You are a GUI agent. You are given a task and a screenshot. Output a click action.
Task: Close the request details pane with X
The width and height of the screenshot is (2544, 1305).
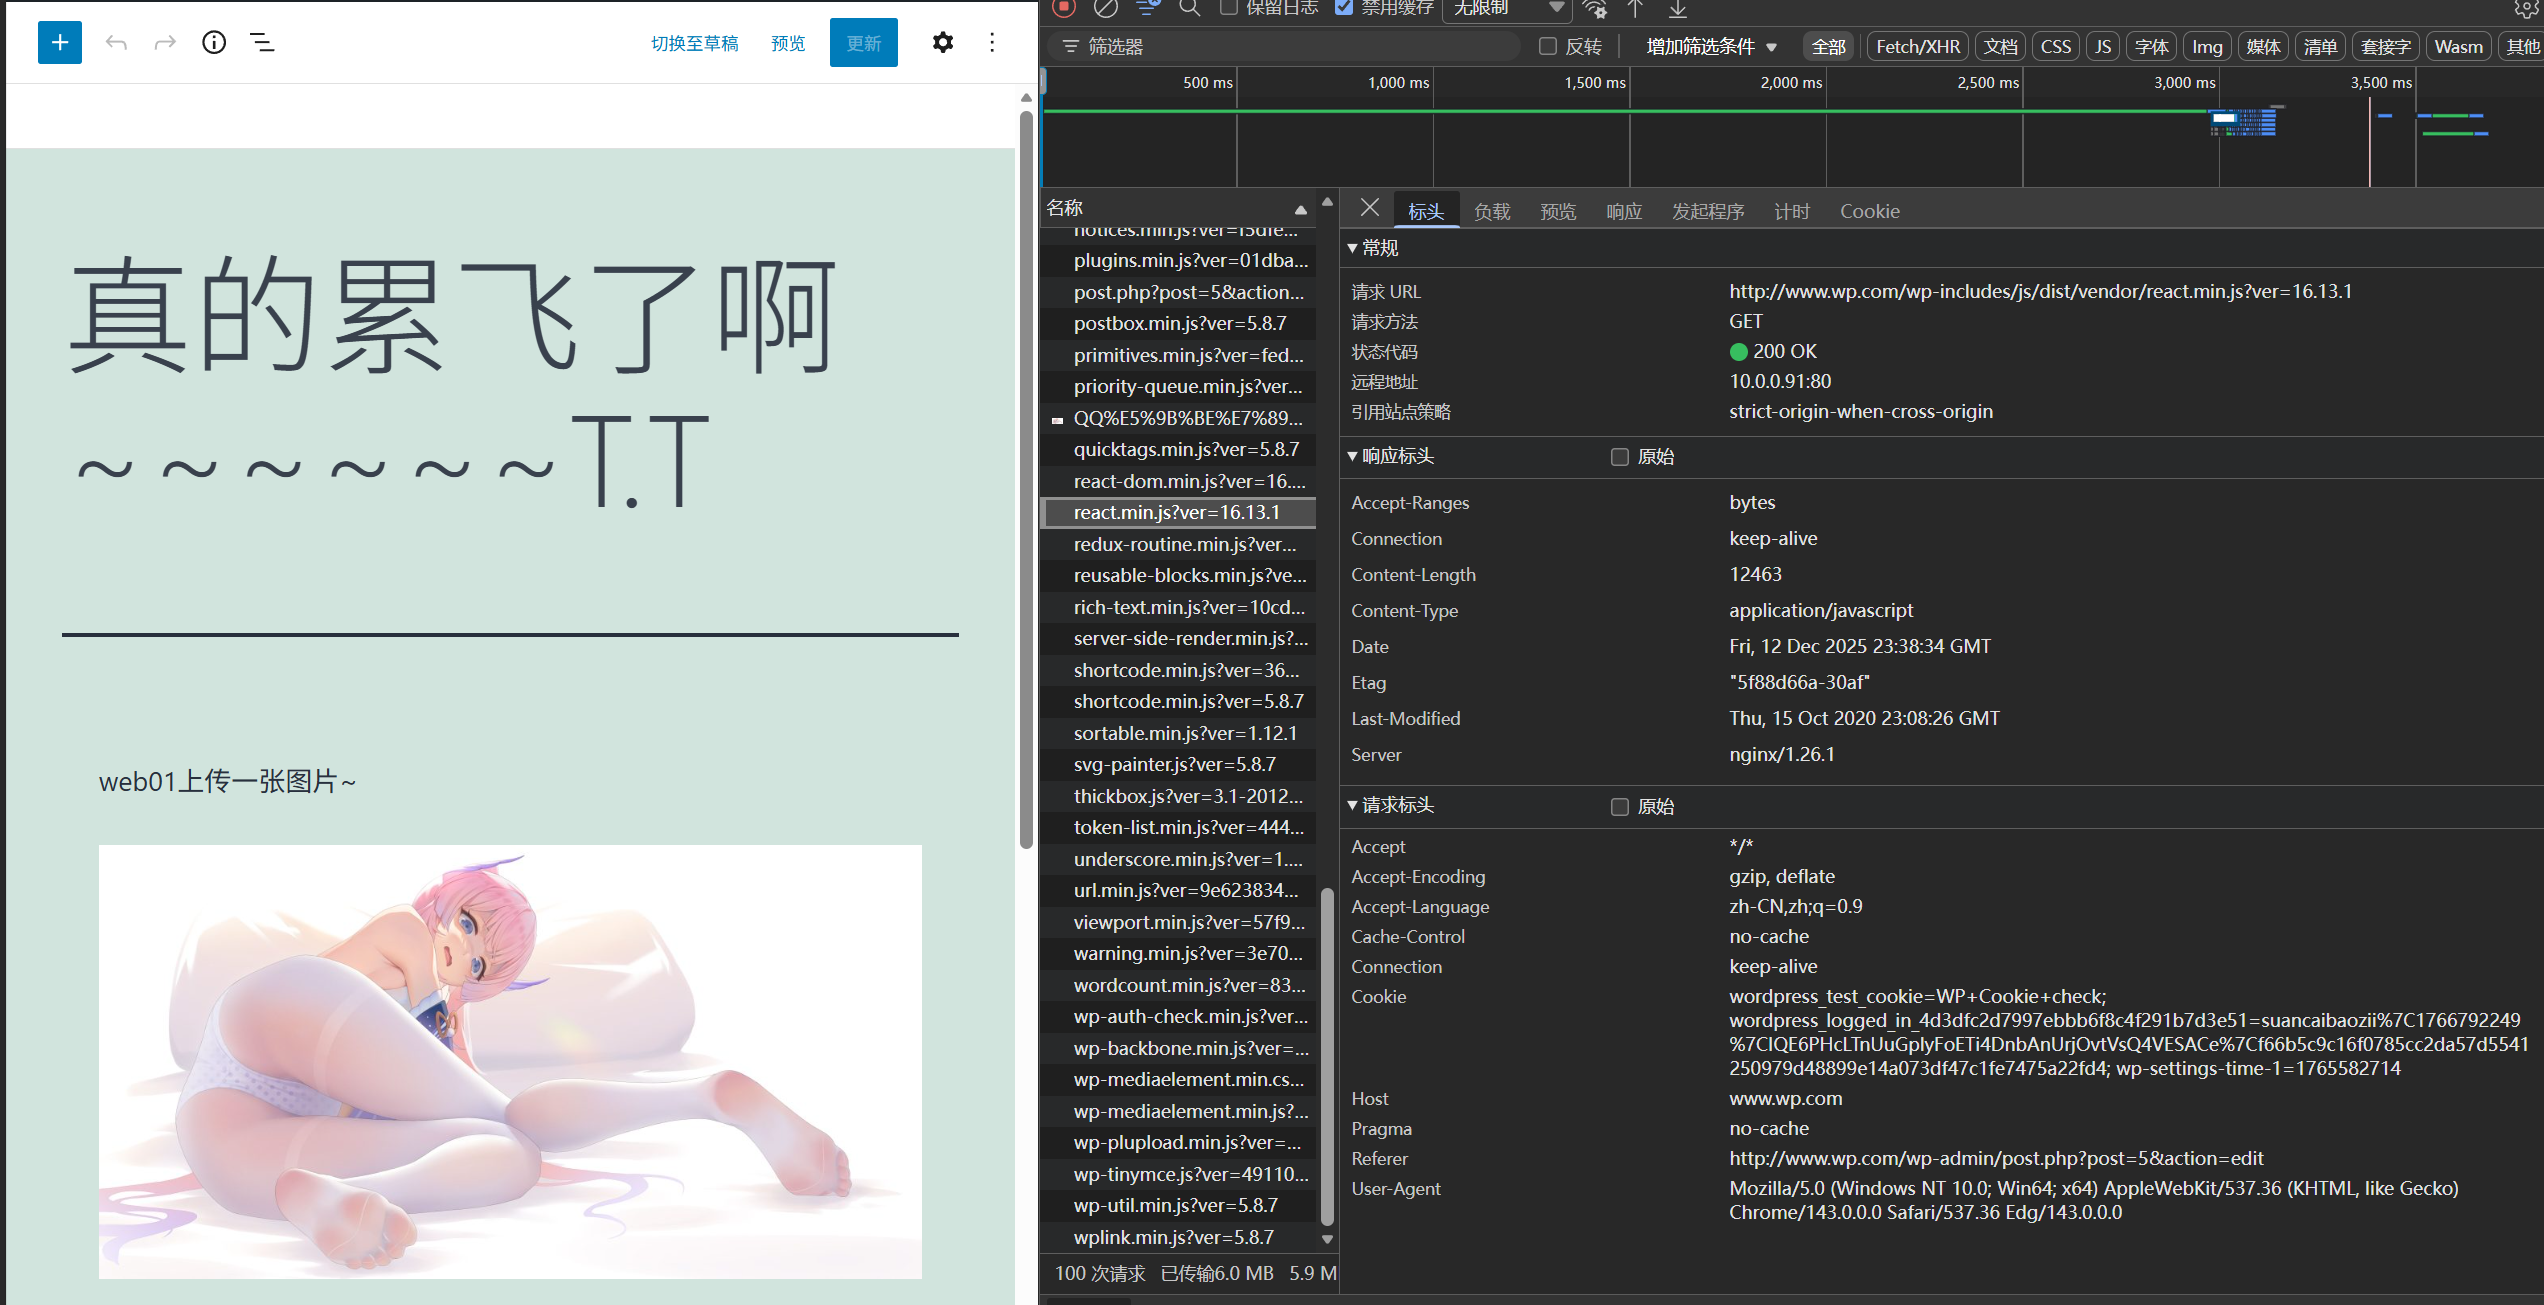1370,208
